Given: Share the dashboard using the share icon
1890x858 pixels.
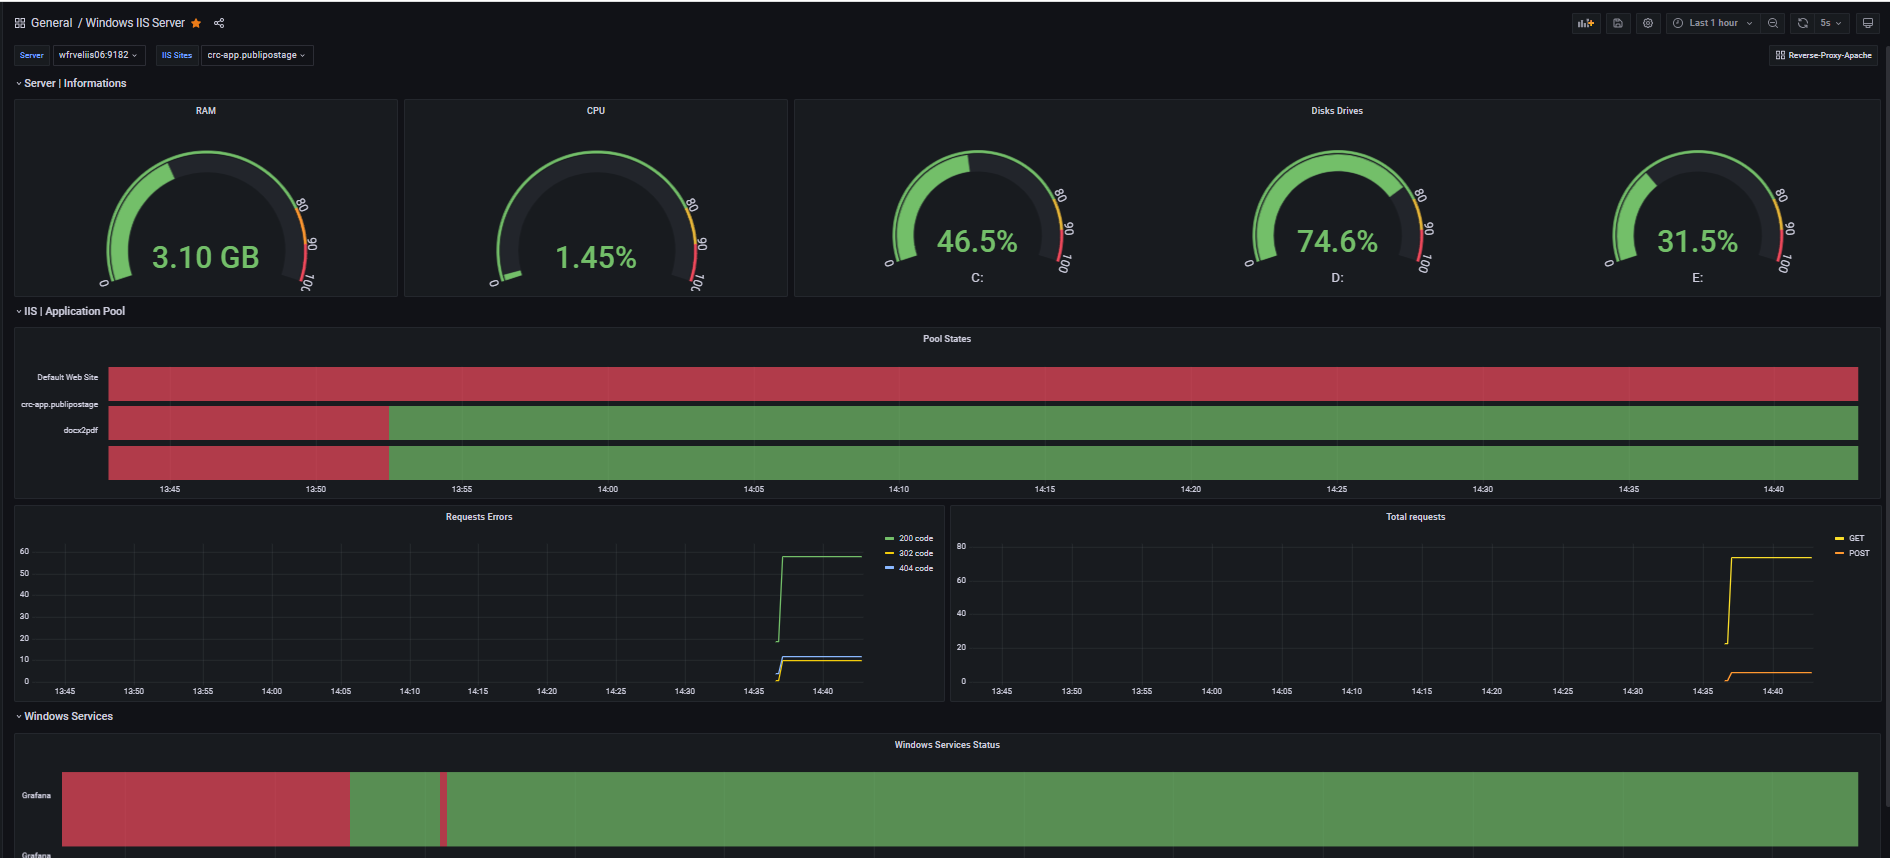Looking at the screenshot, I should click(219, 23).
